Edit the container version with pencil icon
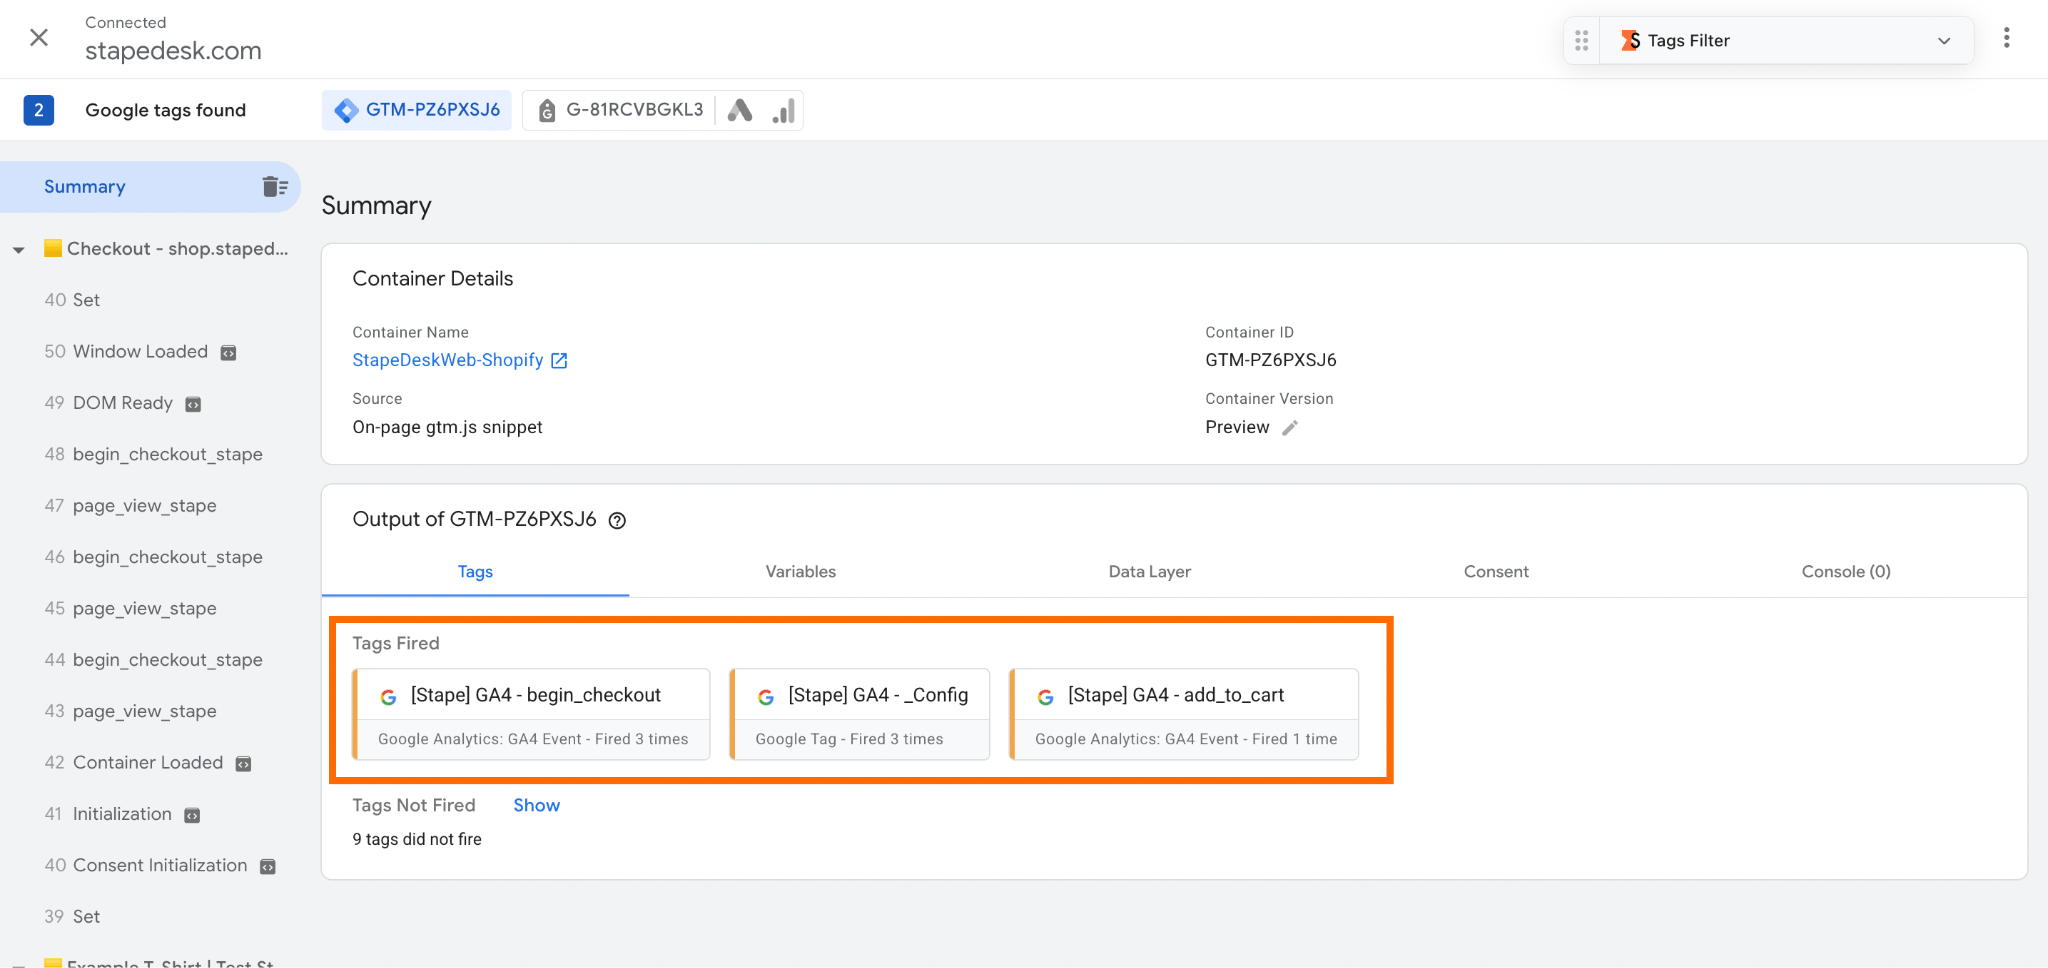This screenshot has width=2048, height=968. click(1290, 428)
